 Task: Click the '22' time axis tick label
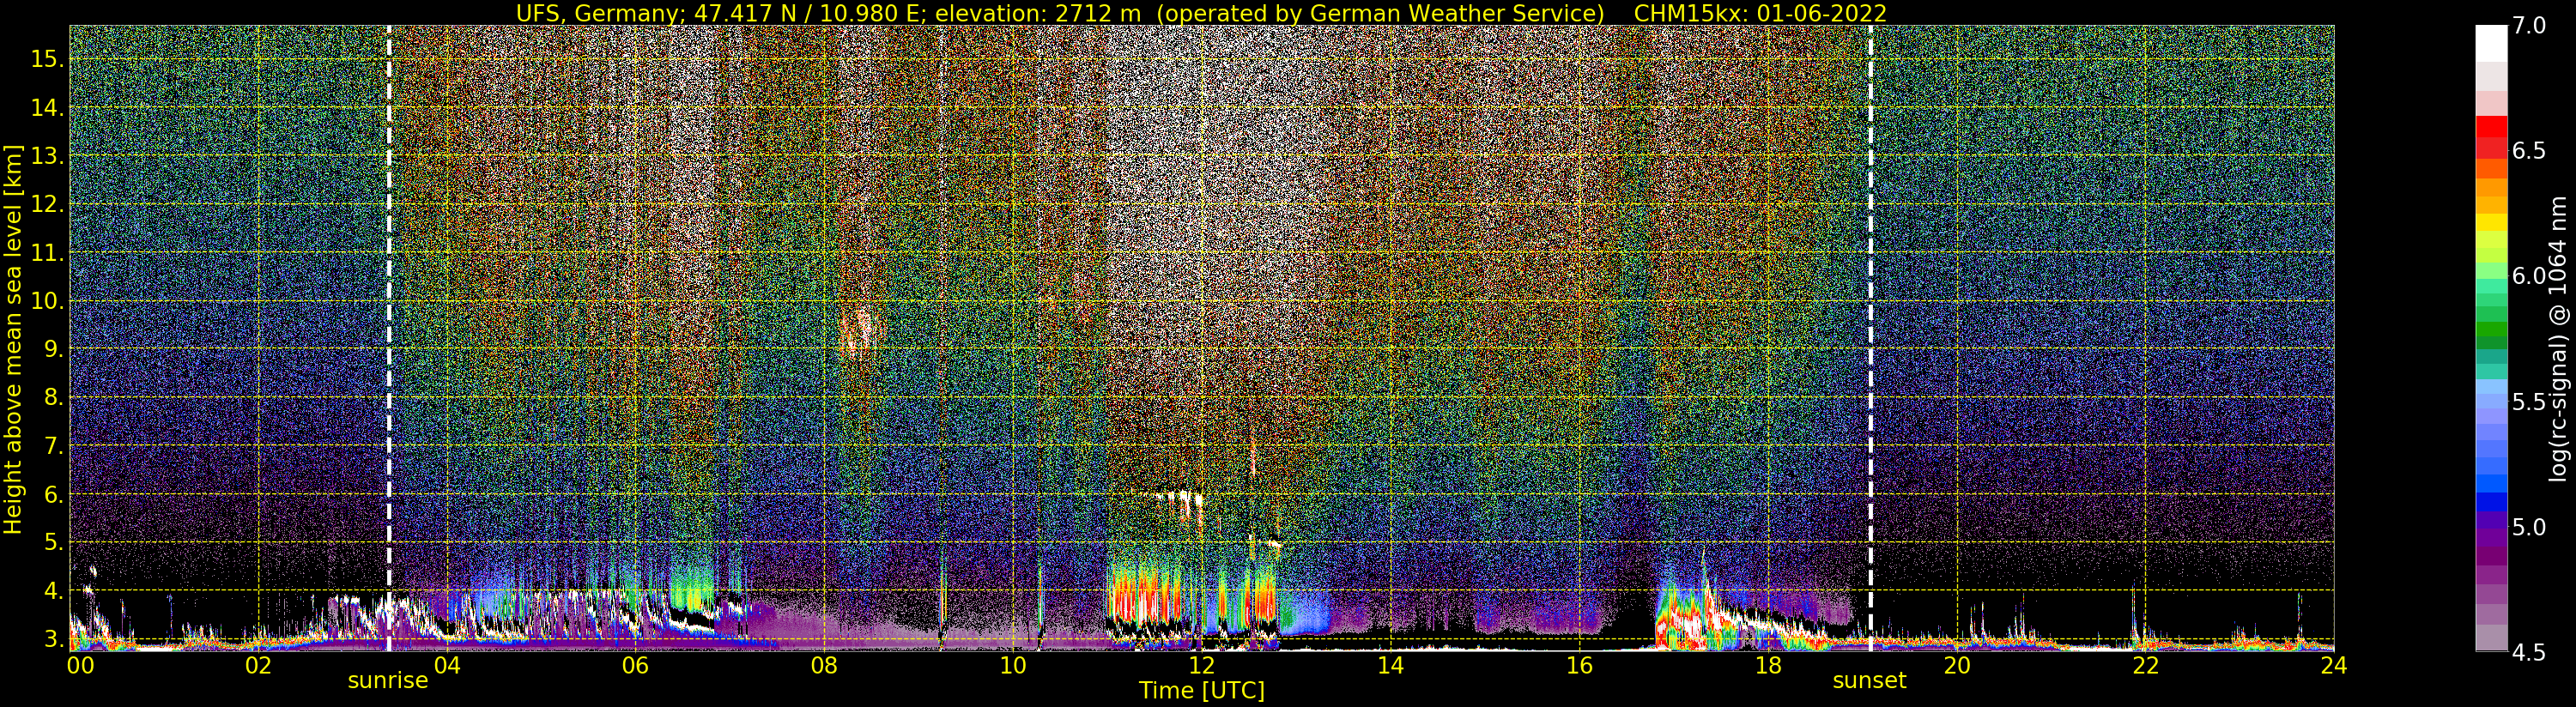click(2145, 666)
